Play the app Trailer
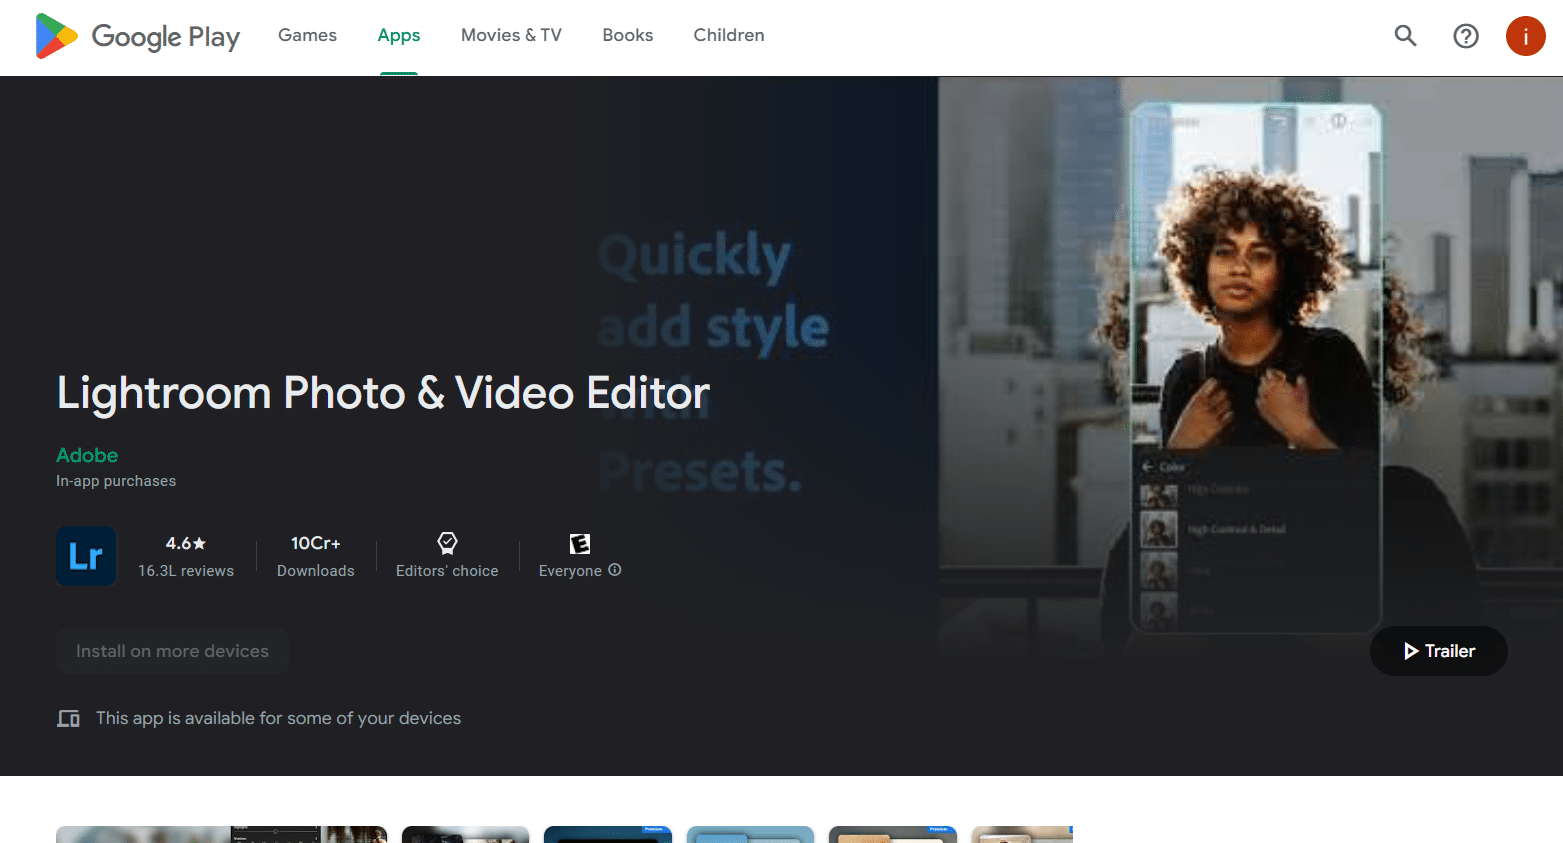This screenshot has height=843, width=1563. point(1438,651)
